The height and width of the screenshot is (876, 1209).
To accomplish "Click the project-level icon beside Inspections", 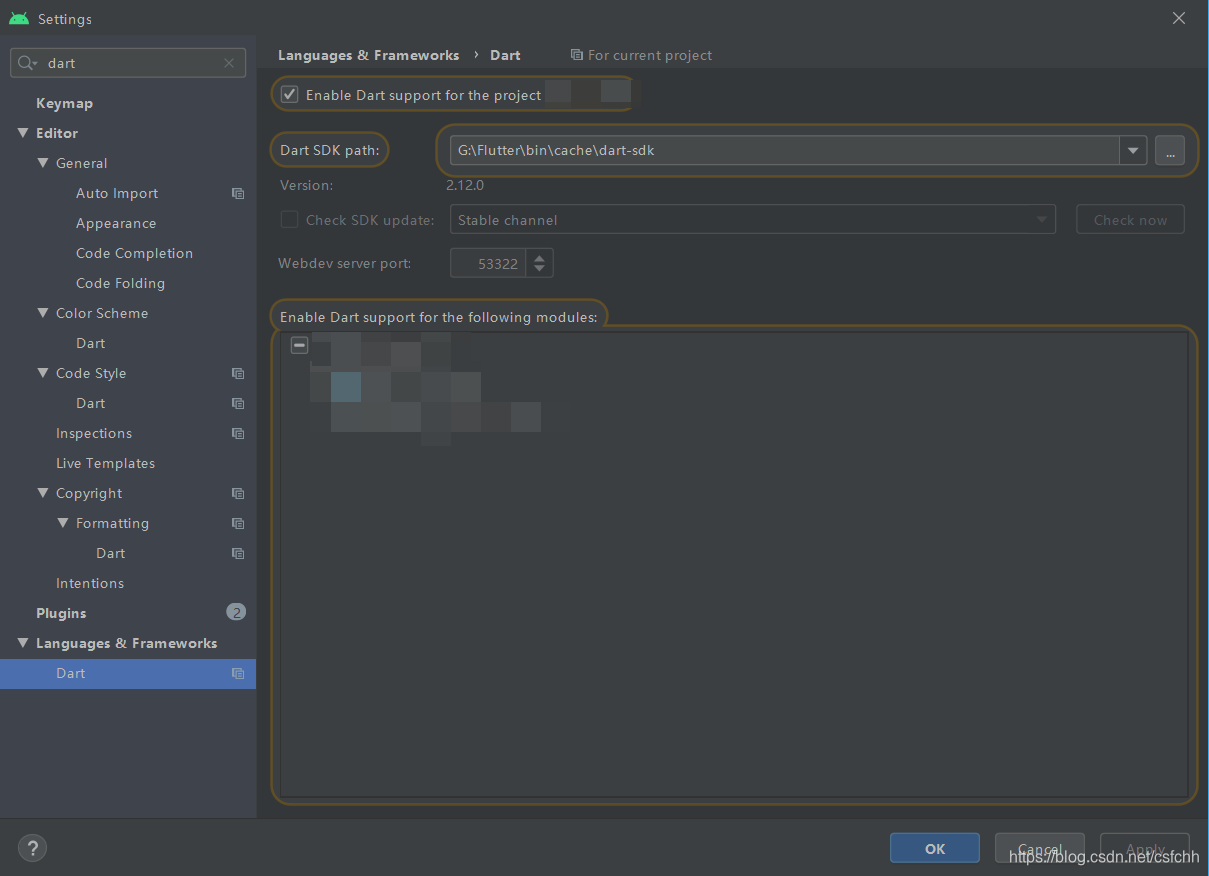I will (238, 433).
